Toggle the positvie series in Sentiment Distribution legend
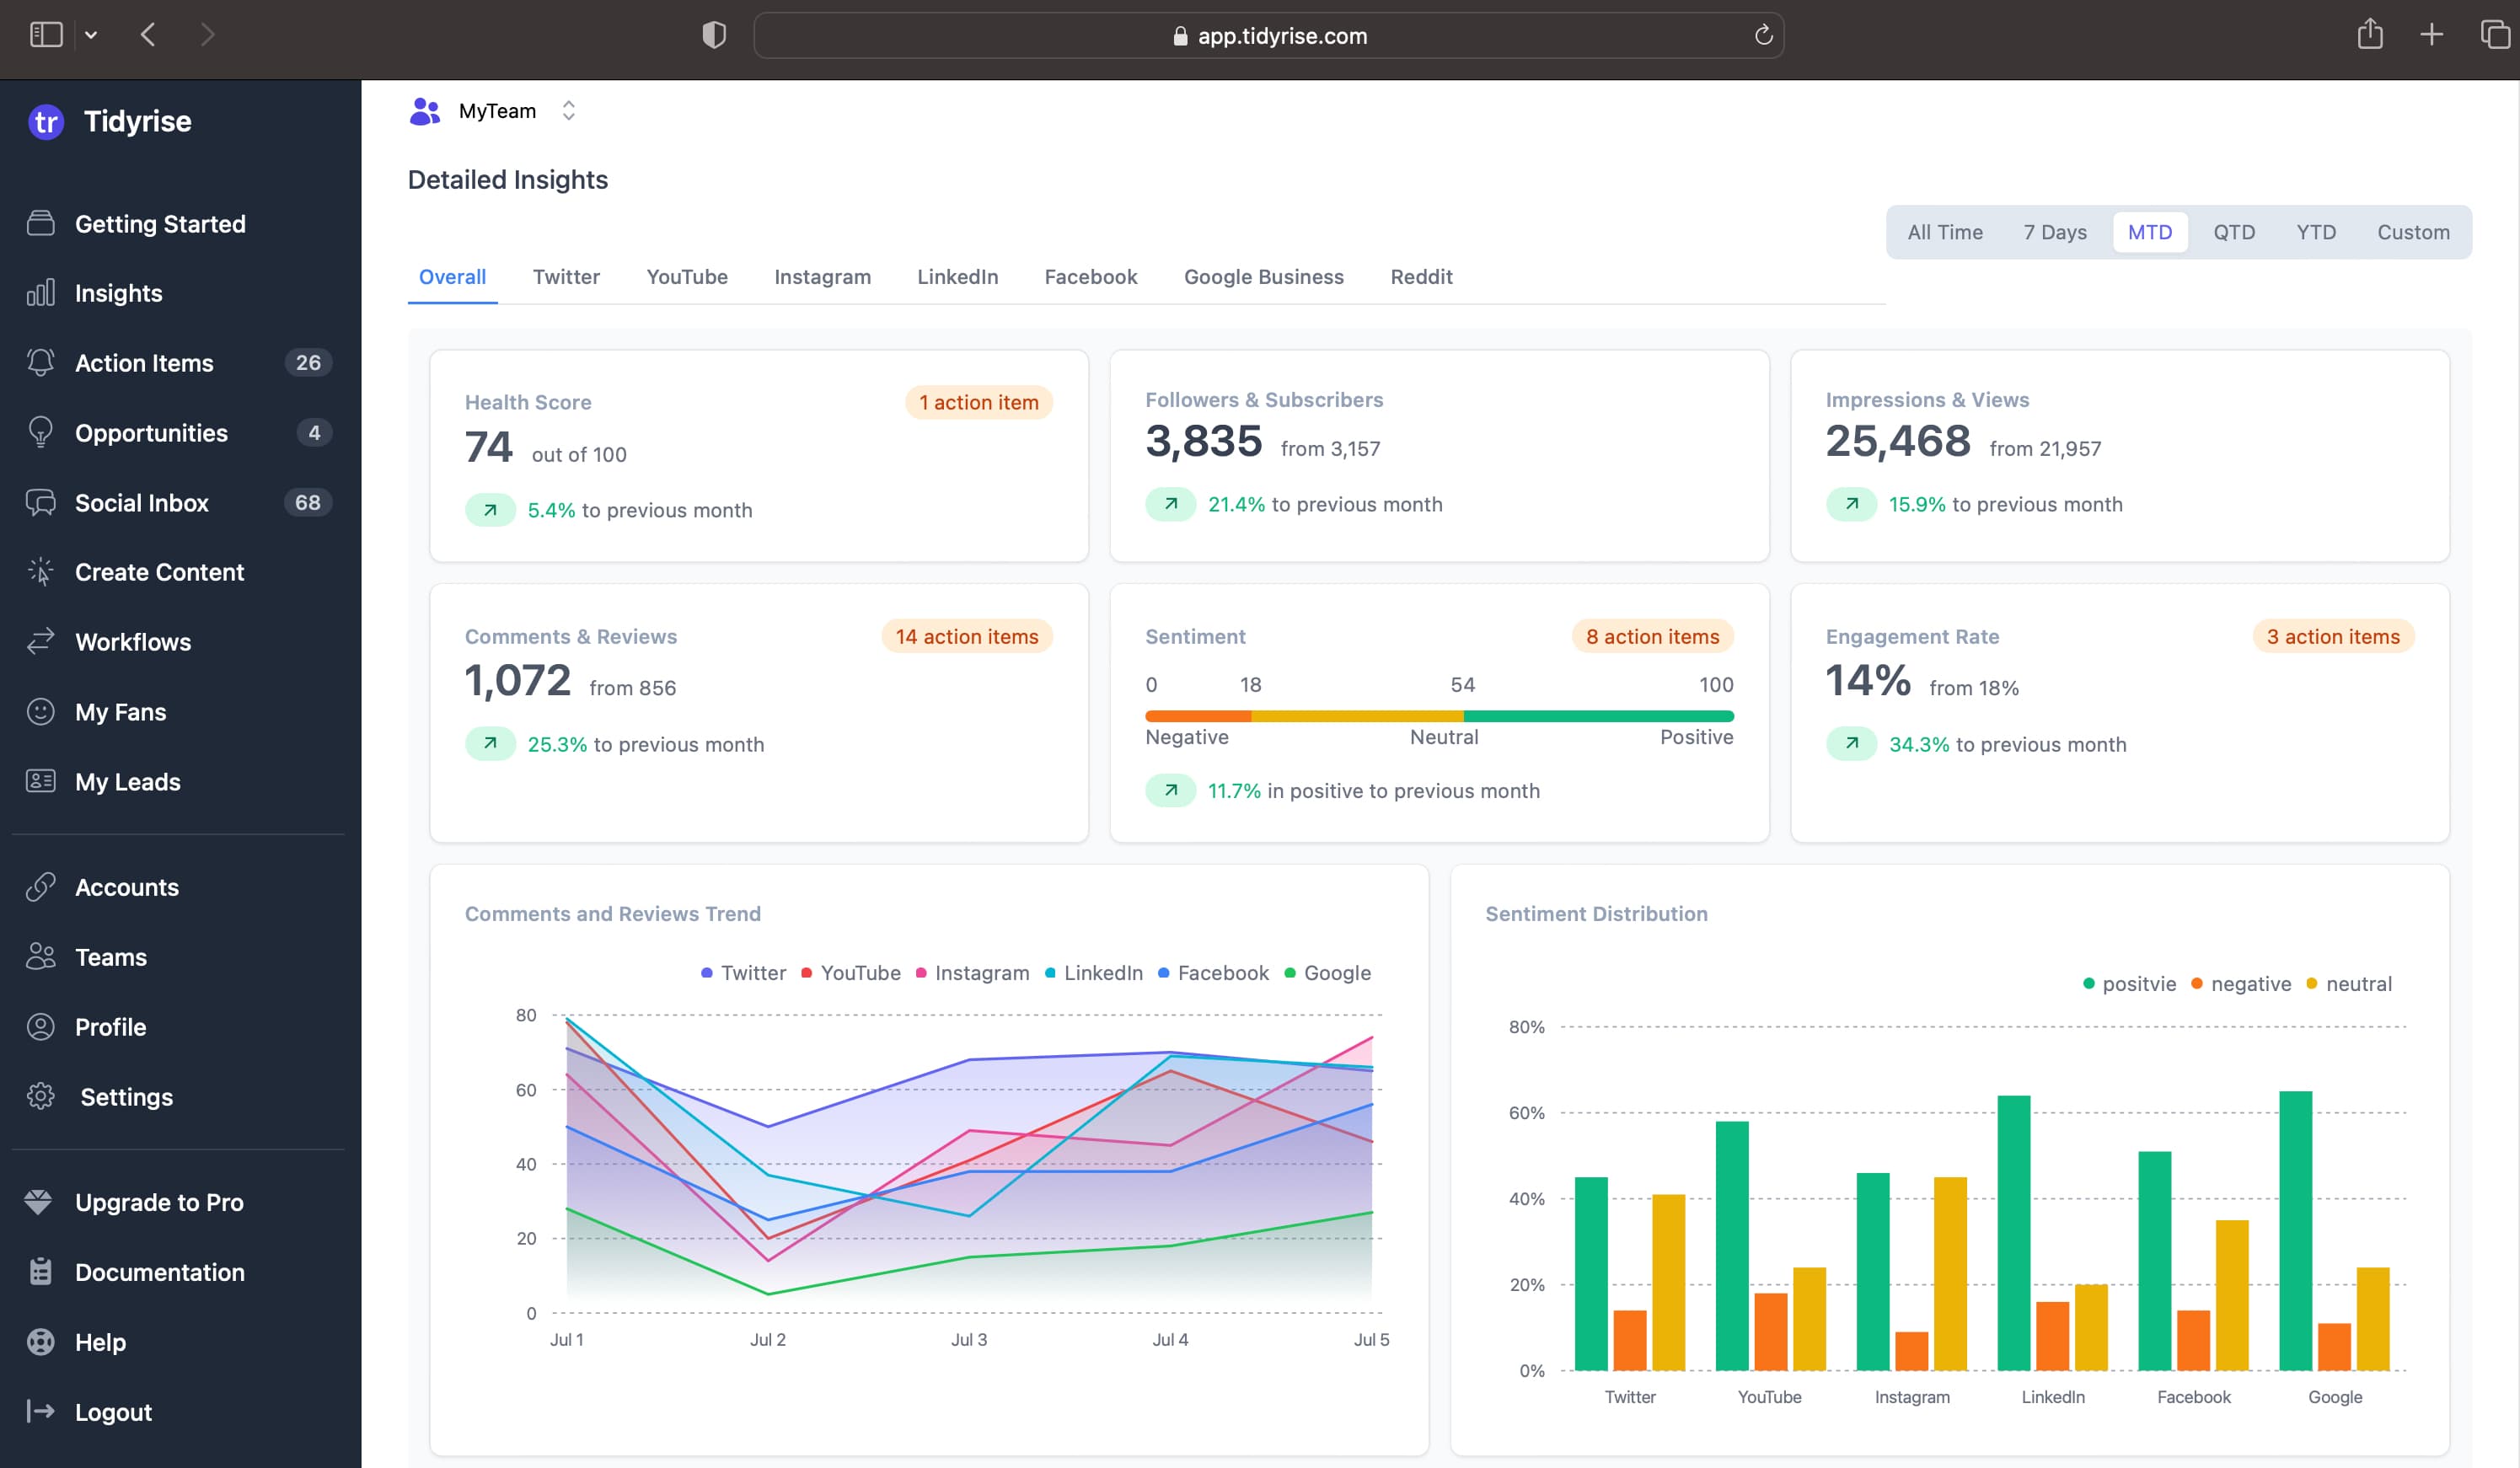Image resolution: width=2520 pixels, height=1468 pixels. point(2129,984)
